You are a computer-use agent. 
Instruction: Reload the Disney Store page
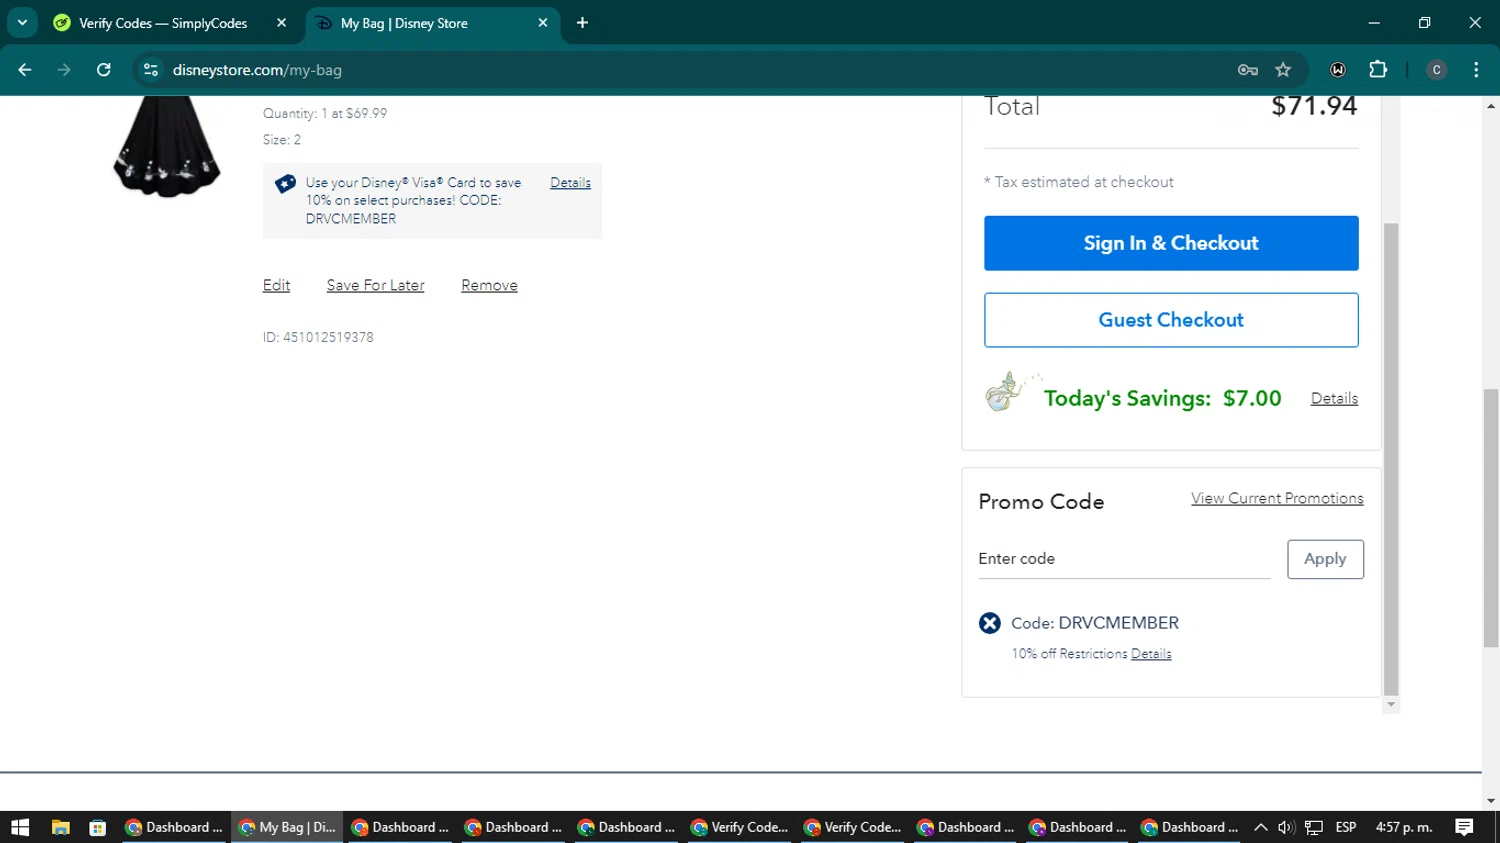[x=104, y=70]
